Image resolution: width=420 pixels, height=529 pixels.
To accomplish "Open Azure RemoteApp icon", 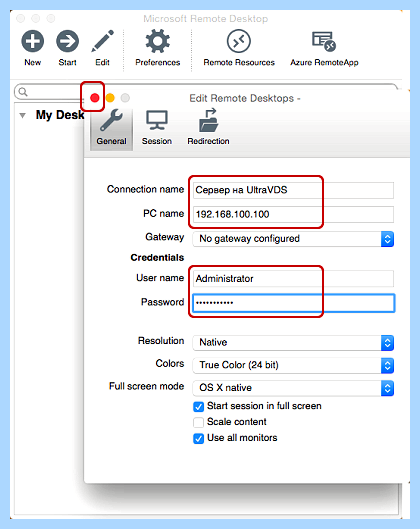I will click(324, 41).
